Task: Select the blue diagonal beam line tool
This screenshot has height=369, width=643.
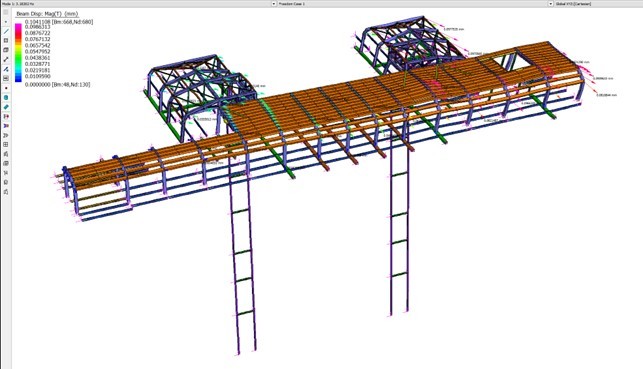Action: [6, 31]
